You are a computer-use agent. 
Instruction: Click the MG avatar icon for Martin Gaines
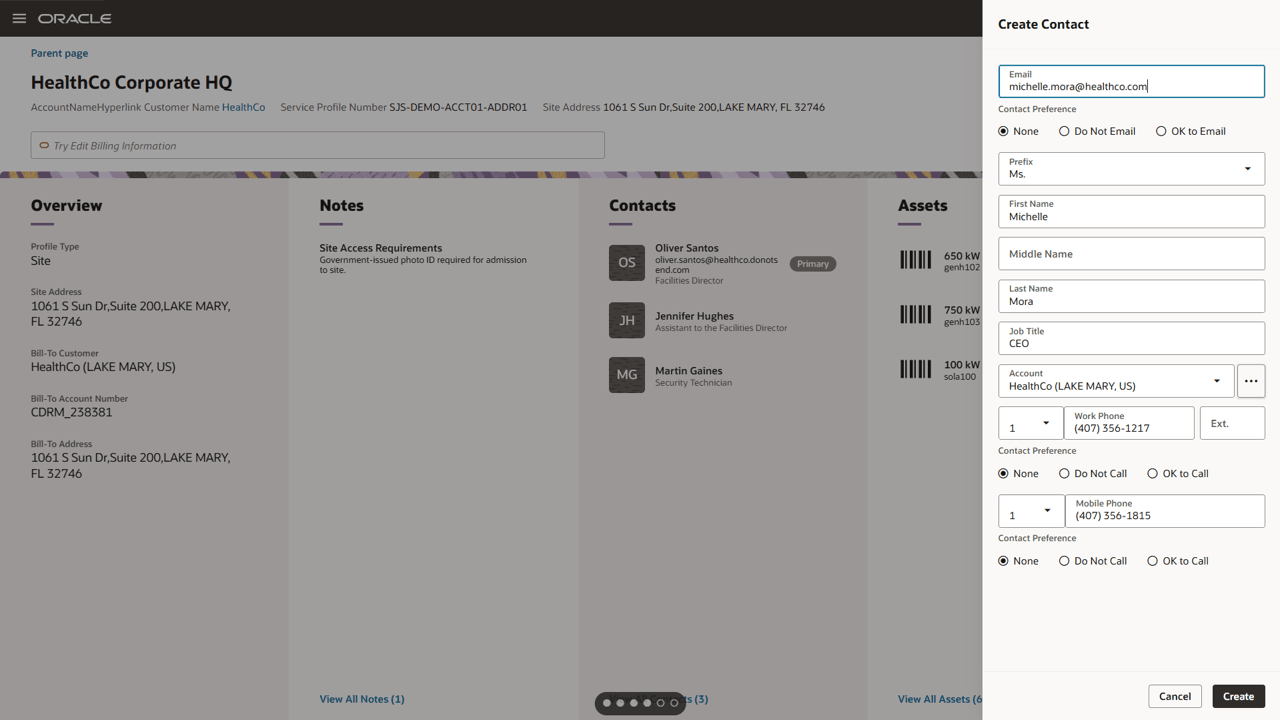626,375
